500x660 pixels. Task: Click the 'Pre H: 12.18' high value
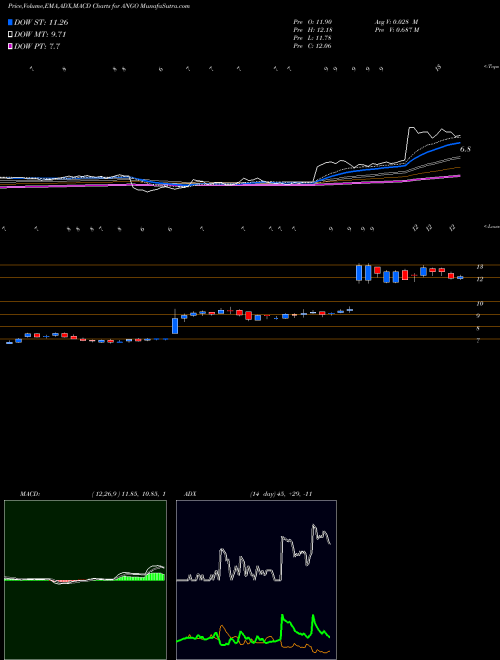point(313,30)
